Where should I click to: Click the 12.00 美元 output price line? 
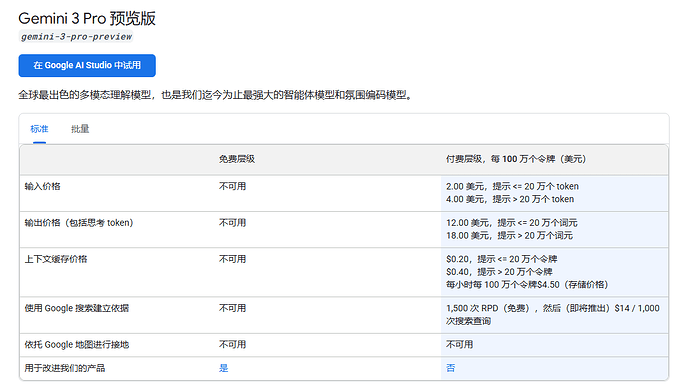(x=512, y=223)
